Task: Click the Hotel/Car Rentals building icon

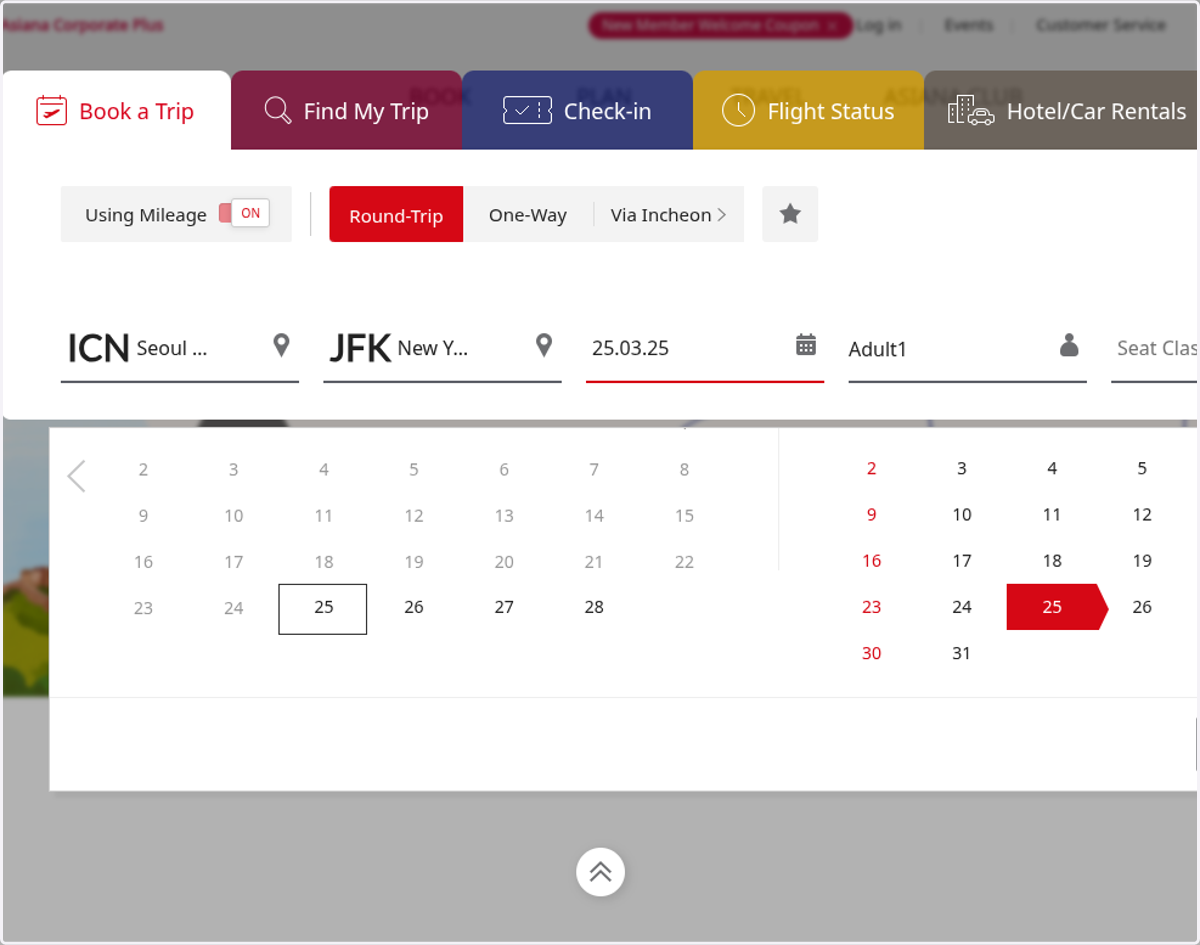Action: (x=971, y=110)
